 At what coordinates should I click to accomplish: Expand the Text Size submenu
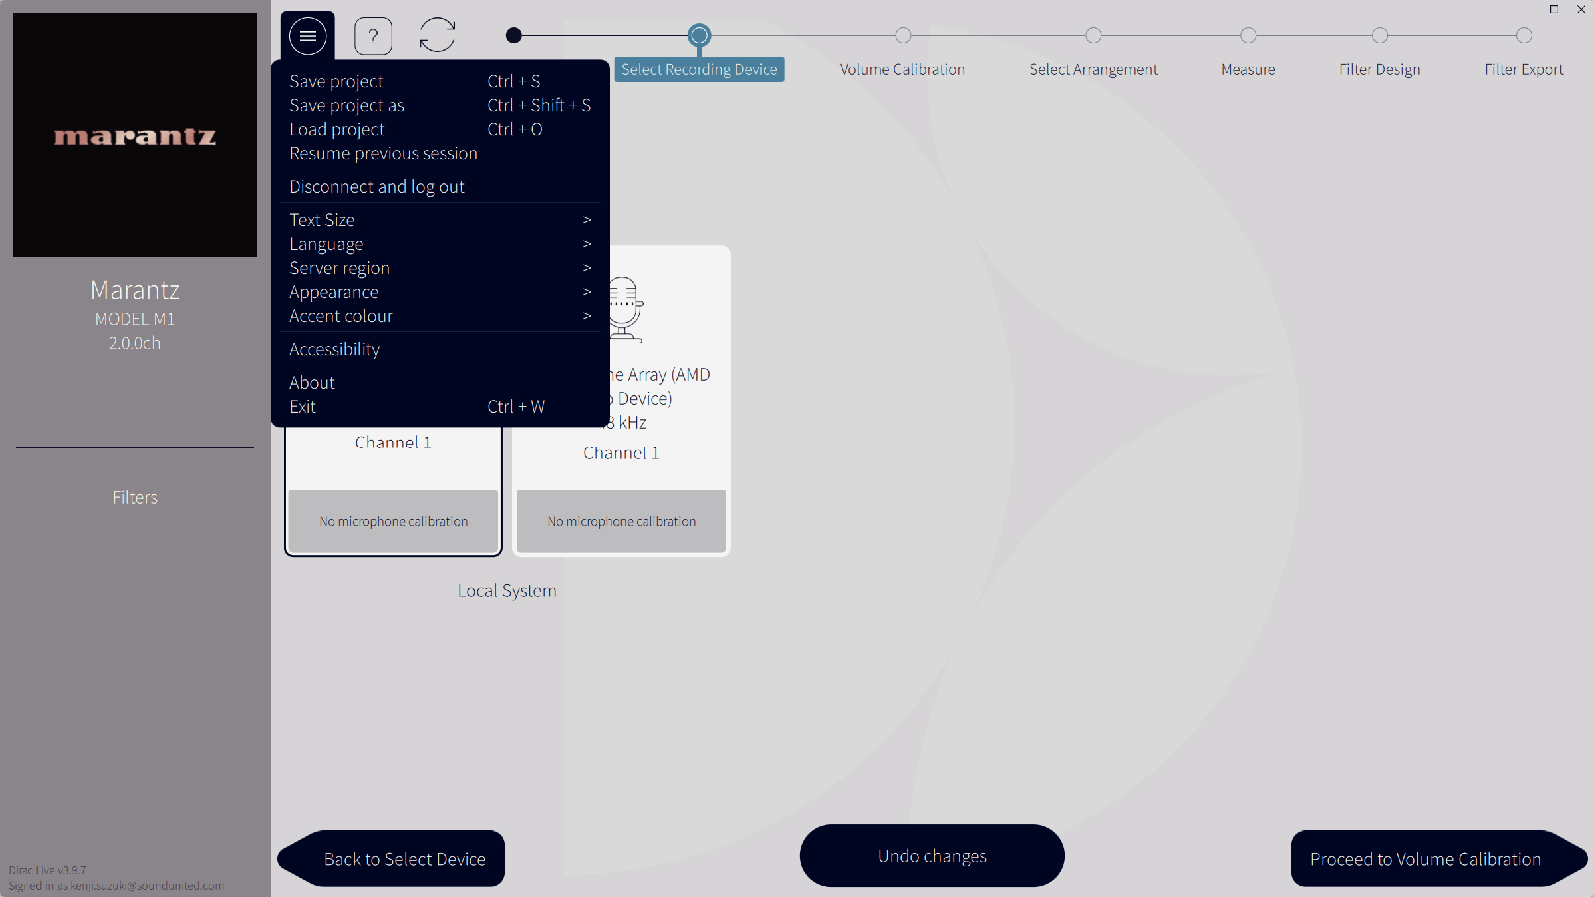coord(441,220)
